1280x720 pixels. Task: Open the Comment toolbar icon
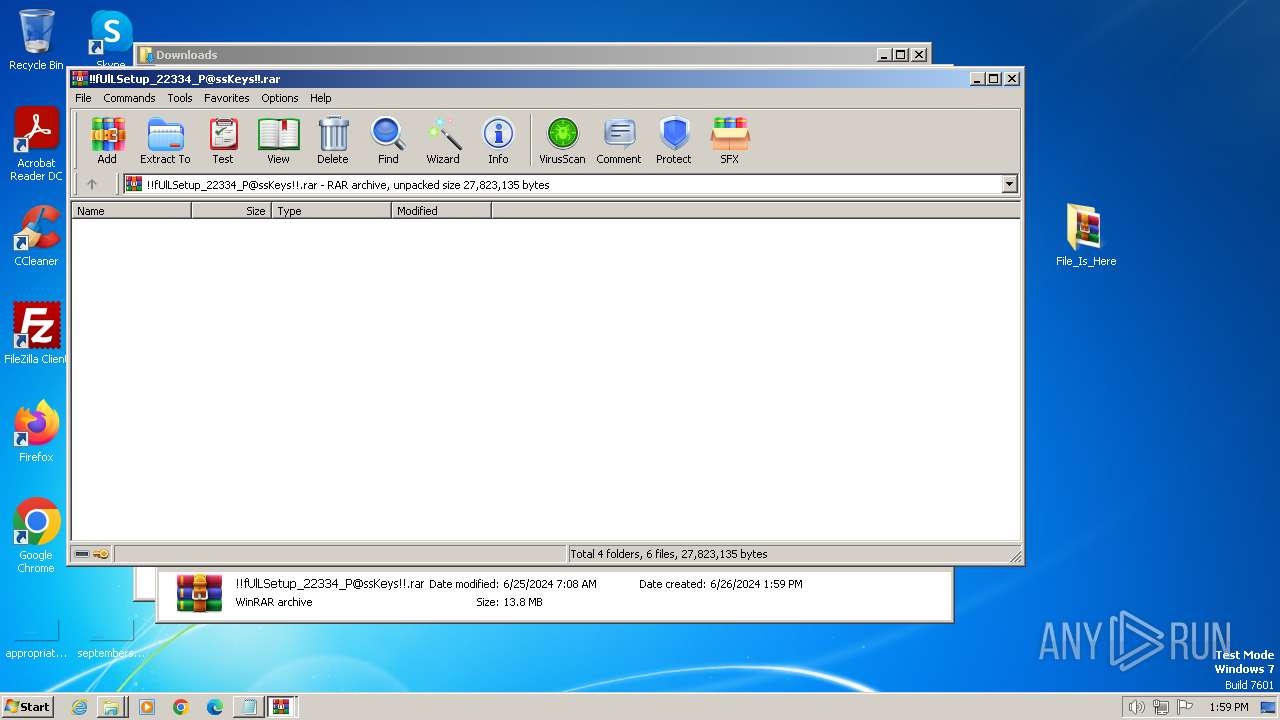[619, 141]
